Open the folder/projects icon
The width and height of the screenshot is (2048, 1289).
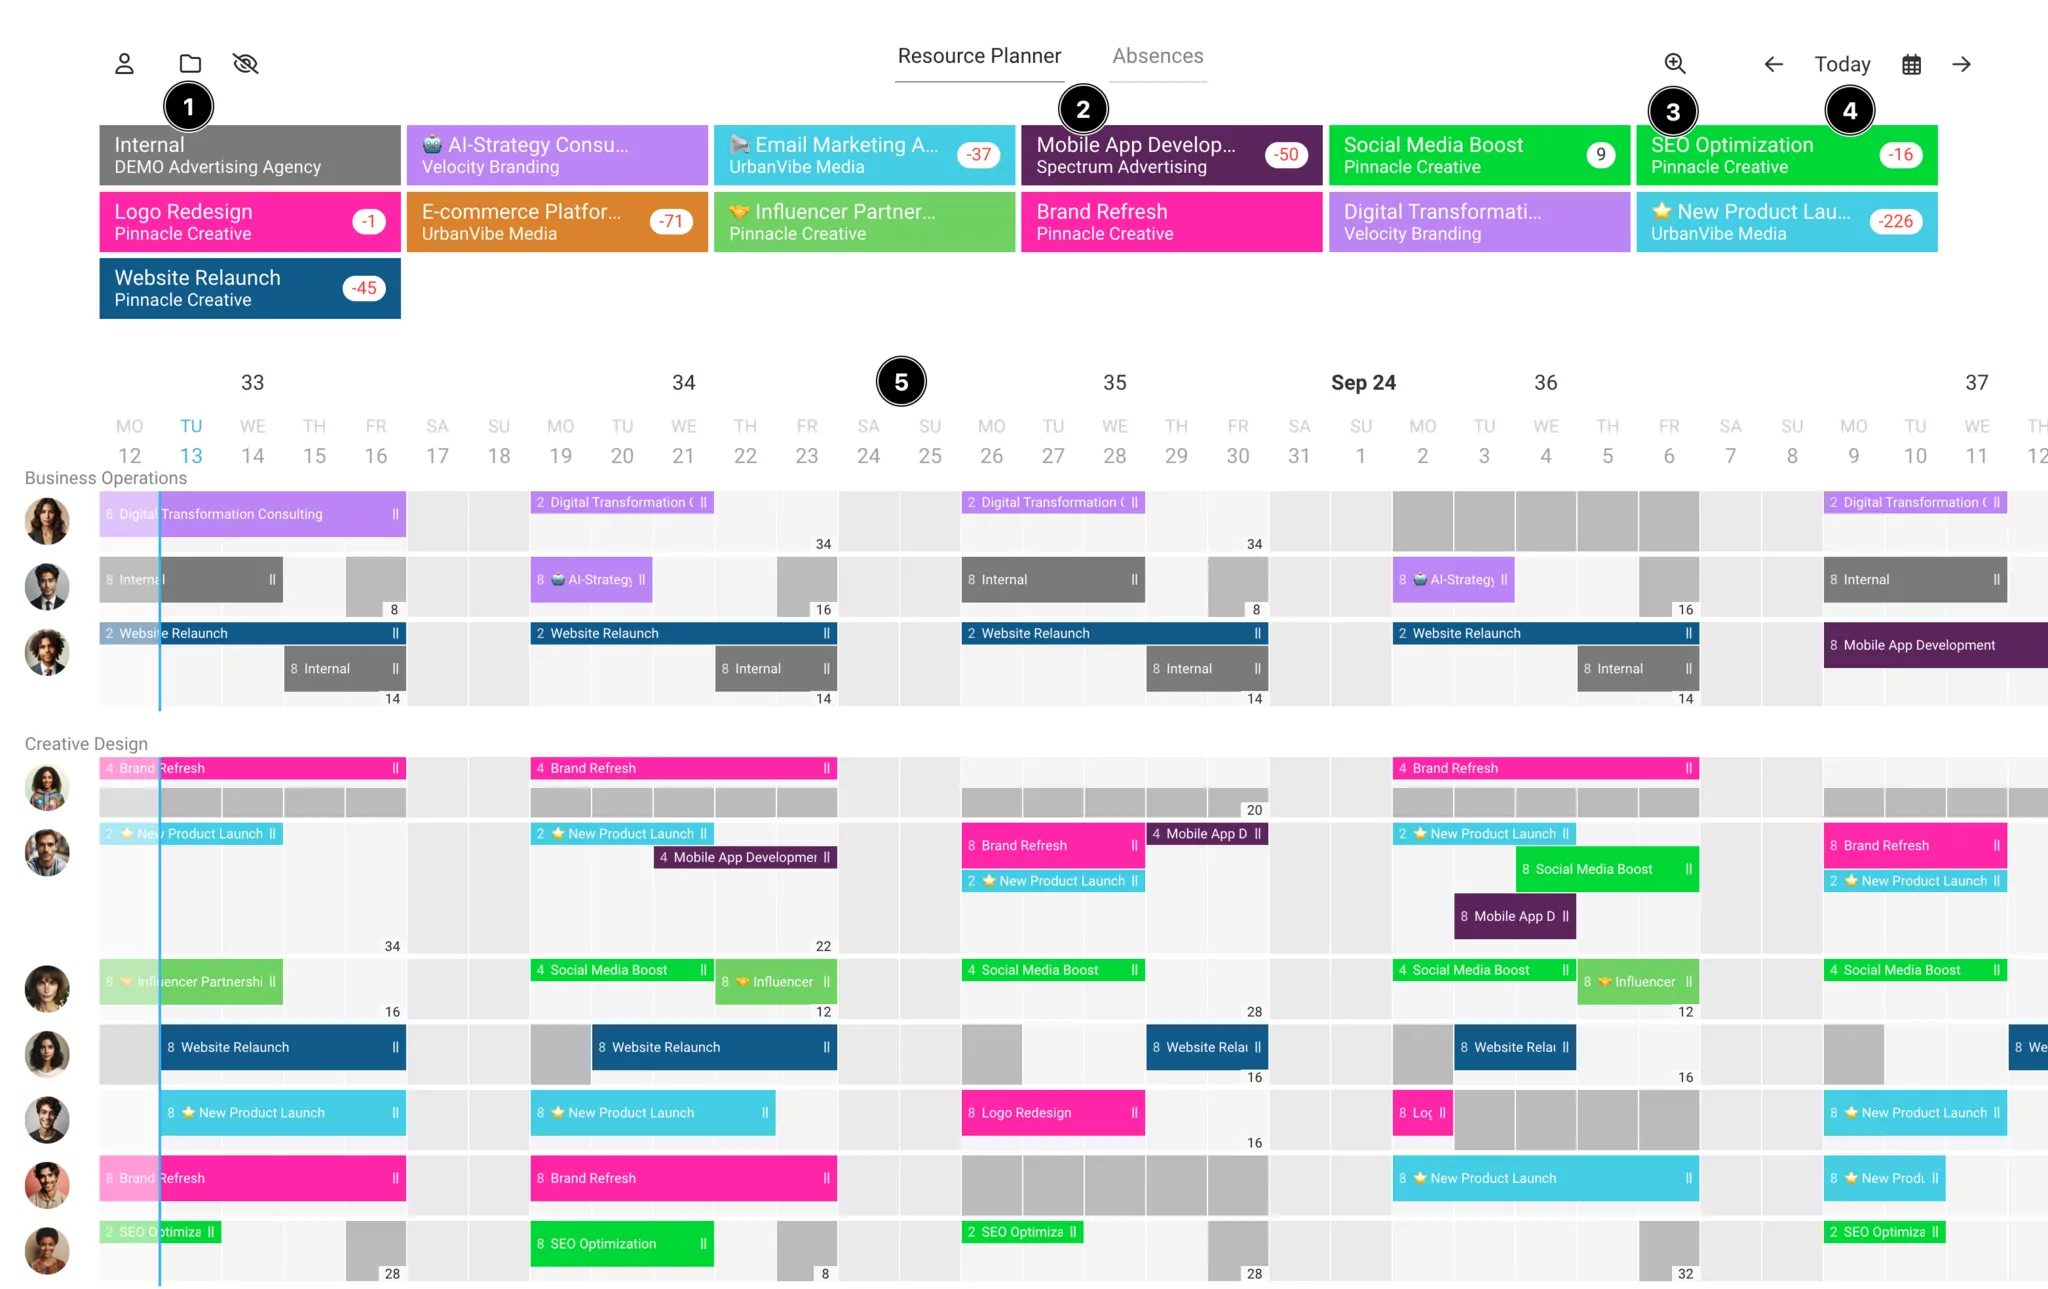click(x=189, y=62)
